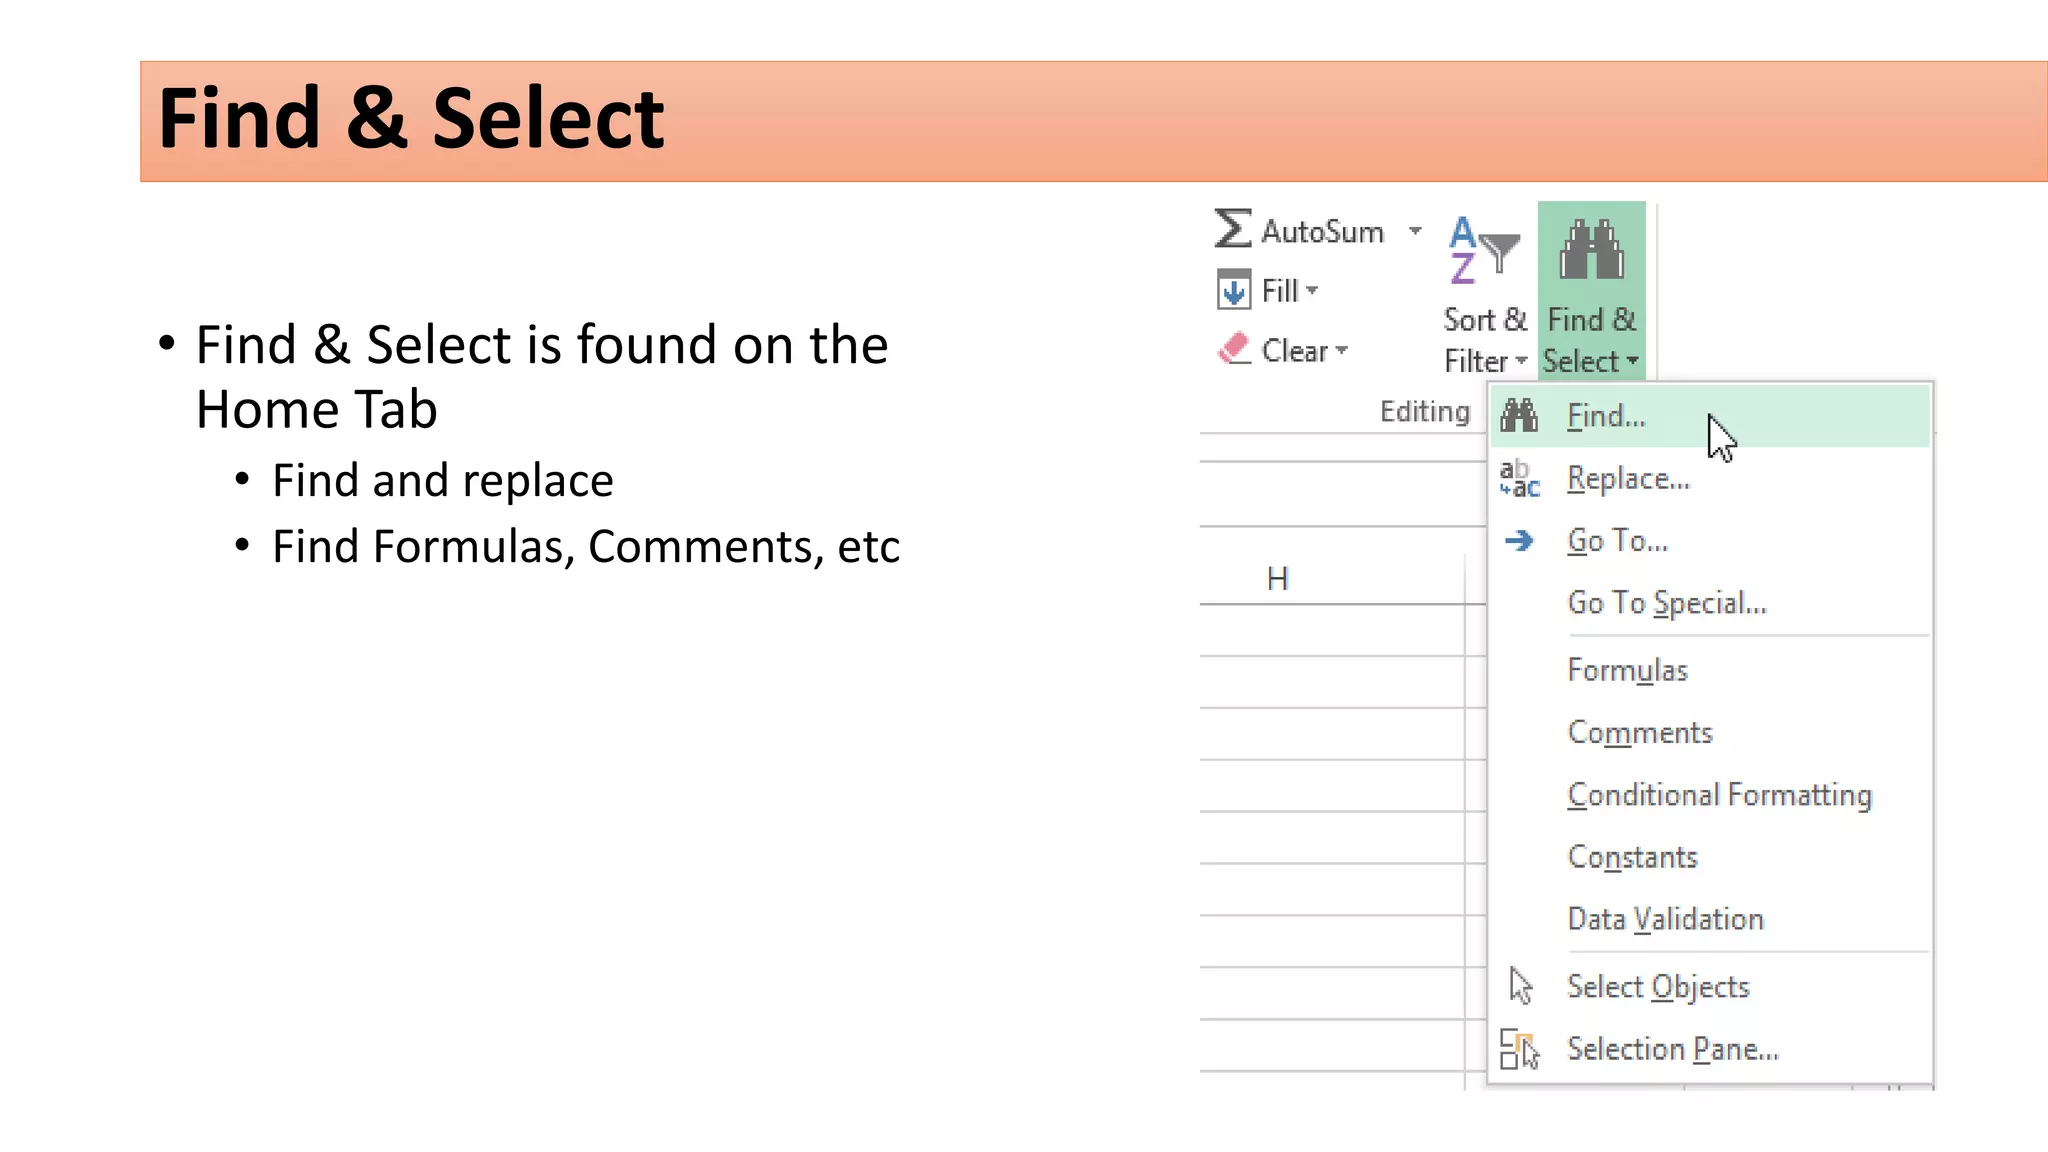Screen dimensions: 2048x1152
Task: Click the Find & Select binoculars icon
Action: coord(1591,250)
